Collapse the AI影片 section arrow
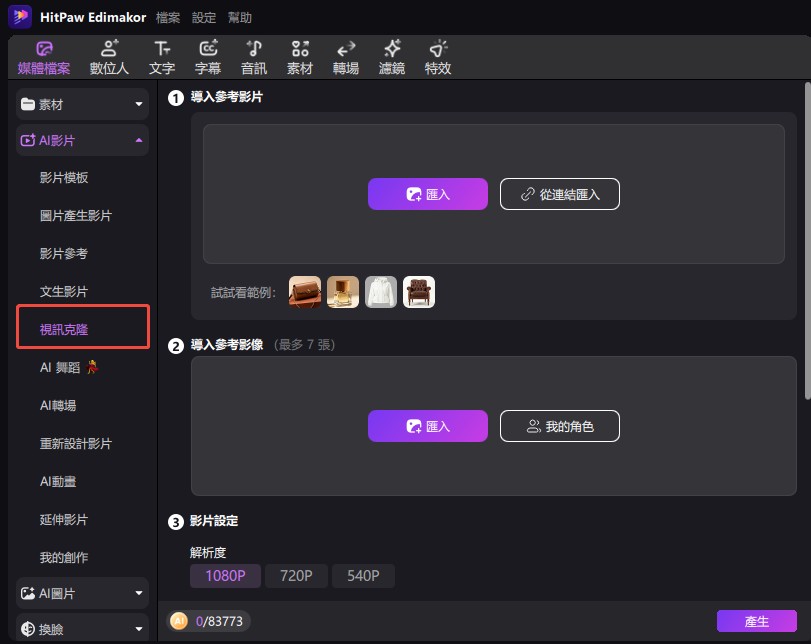Viewport: 811px width, 644px height. tap(139, 140)
